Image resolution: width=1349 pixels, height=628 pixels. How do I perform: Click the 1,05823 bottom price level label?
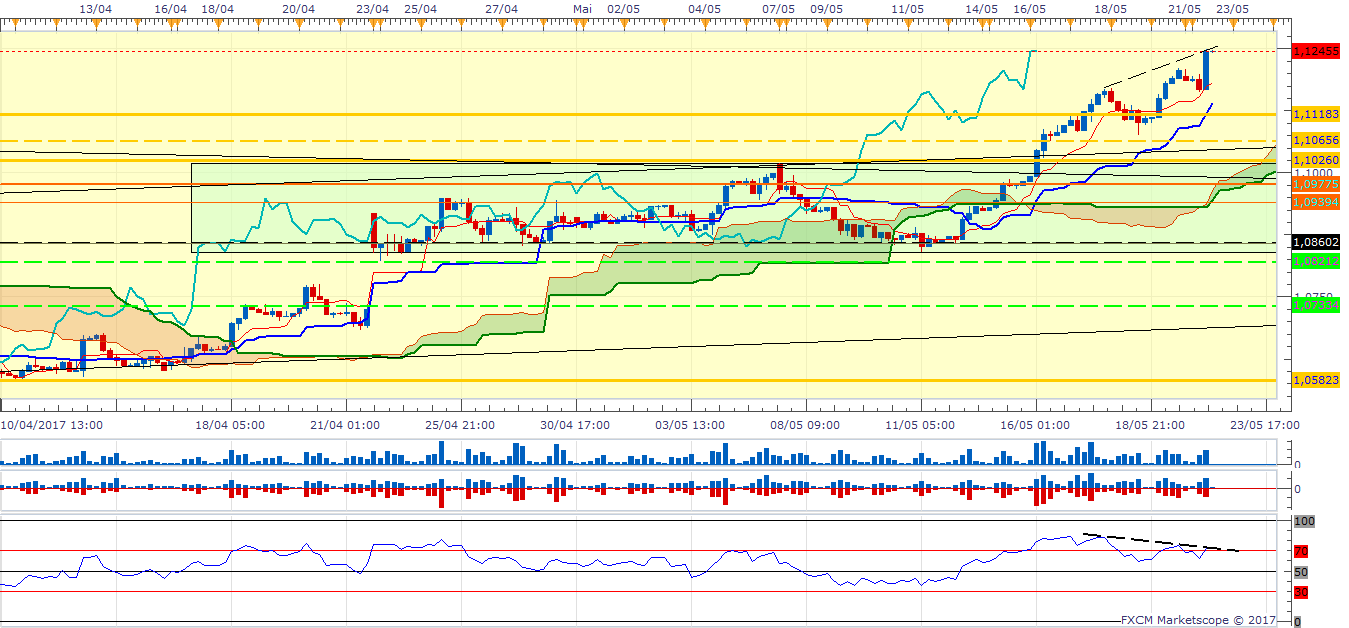click(x=1316, y=380)
